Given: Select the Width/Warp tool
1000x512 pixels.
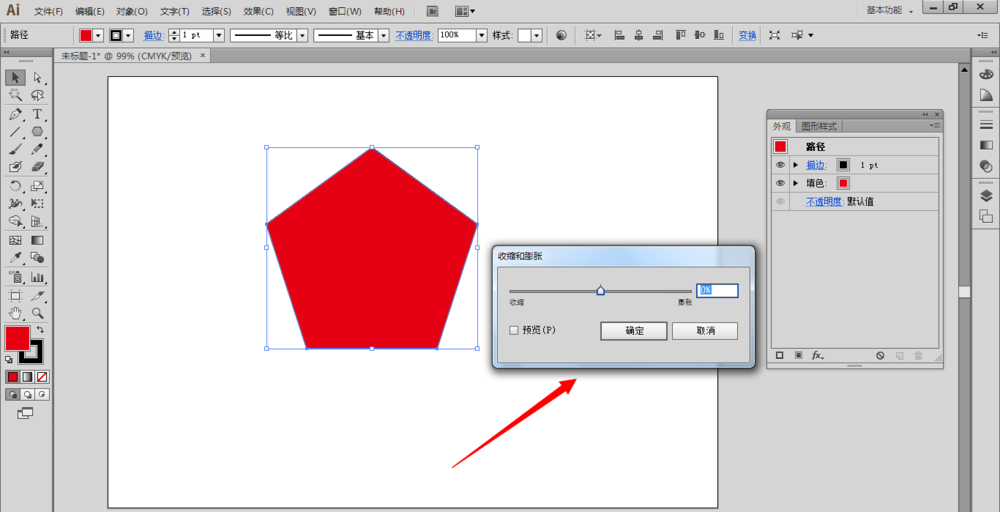Looking at the screenshot, I should coord(16,204).
